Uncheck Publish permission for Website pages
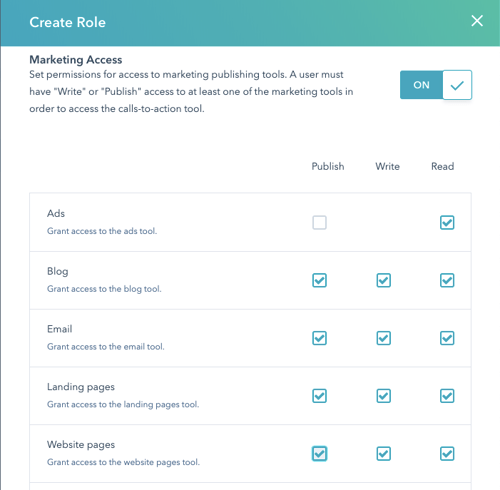 click(319, 454)
